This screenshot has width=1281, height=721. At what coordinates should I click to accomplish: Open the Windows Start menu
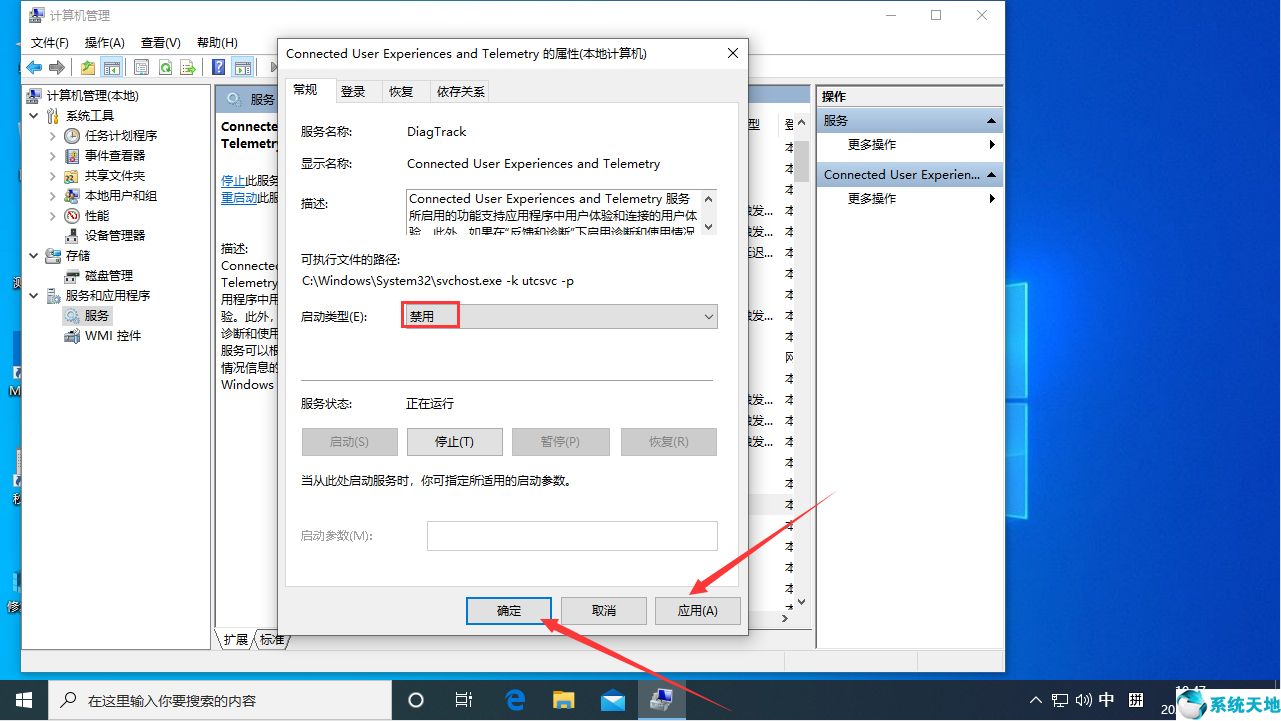[x=23, y=700]
